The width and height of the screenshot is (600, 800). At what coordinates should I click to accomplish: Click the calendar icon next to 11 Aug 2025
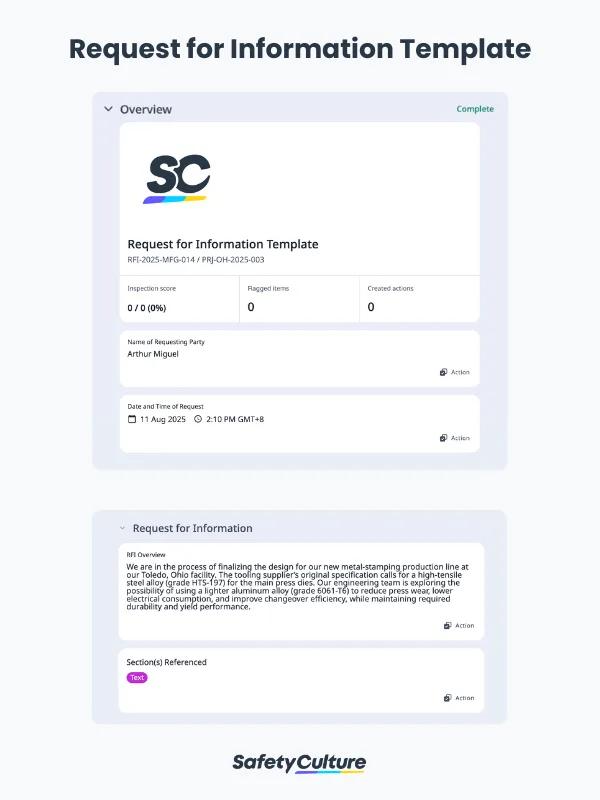point(132,420)
